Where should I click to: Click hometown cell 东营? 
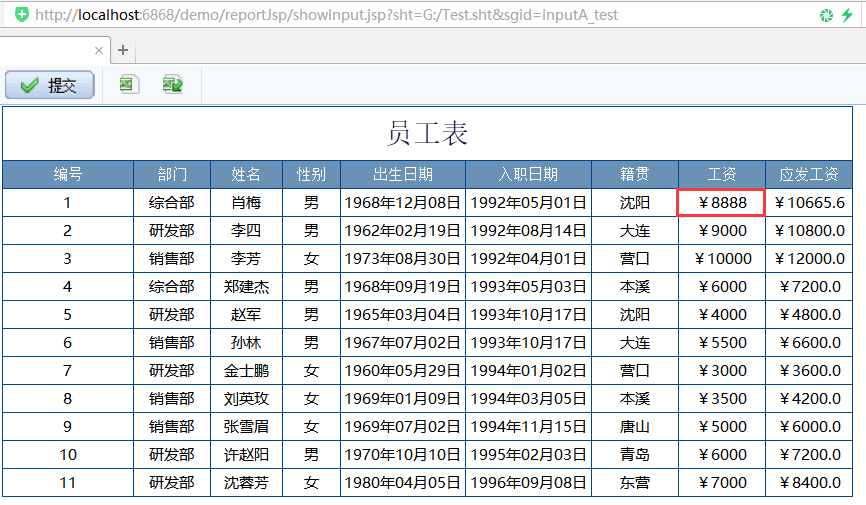(x=635, y=482)
